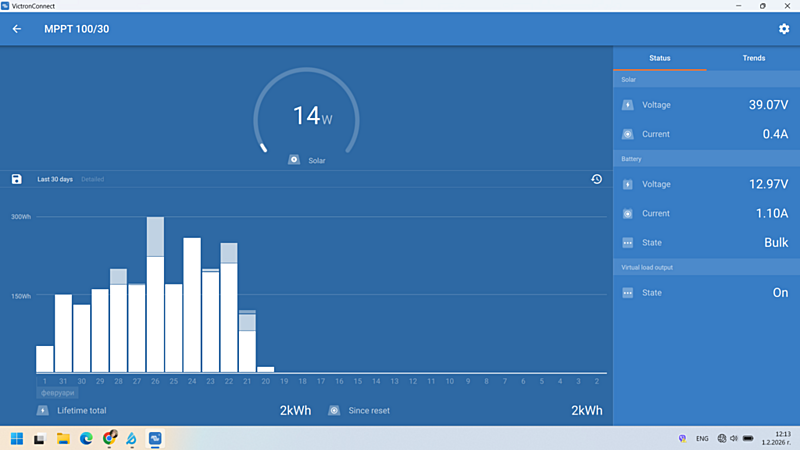
Task: Open the black Task View taskbar icon
Action: click(x=39, y=439)
